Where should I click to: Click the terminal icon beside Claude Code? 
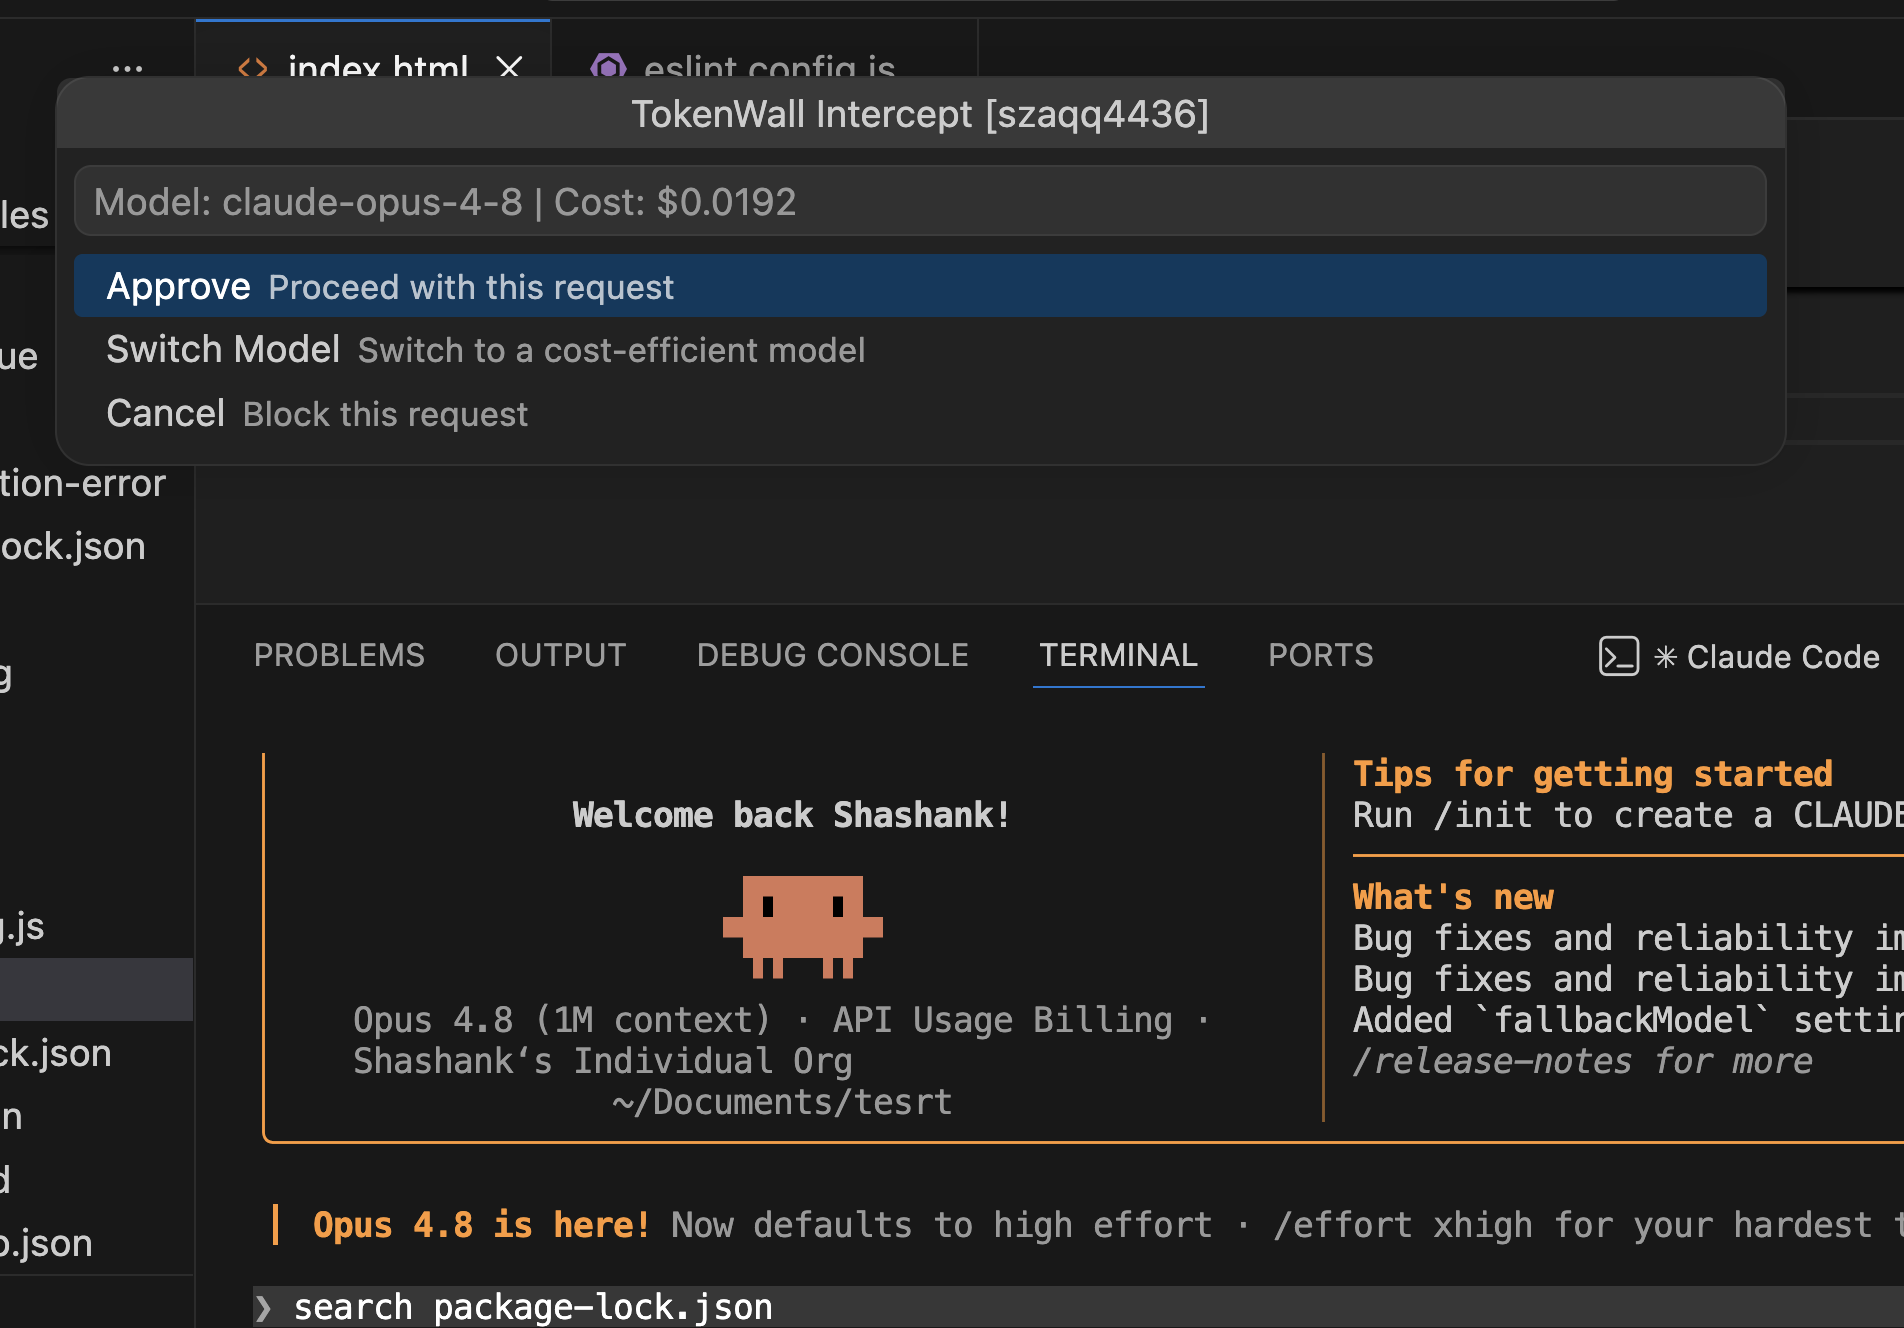1618,656
